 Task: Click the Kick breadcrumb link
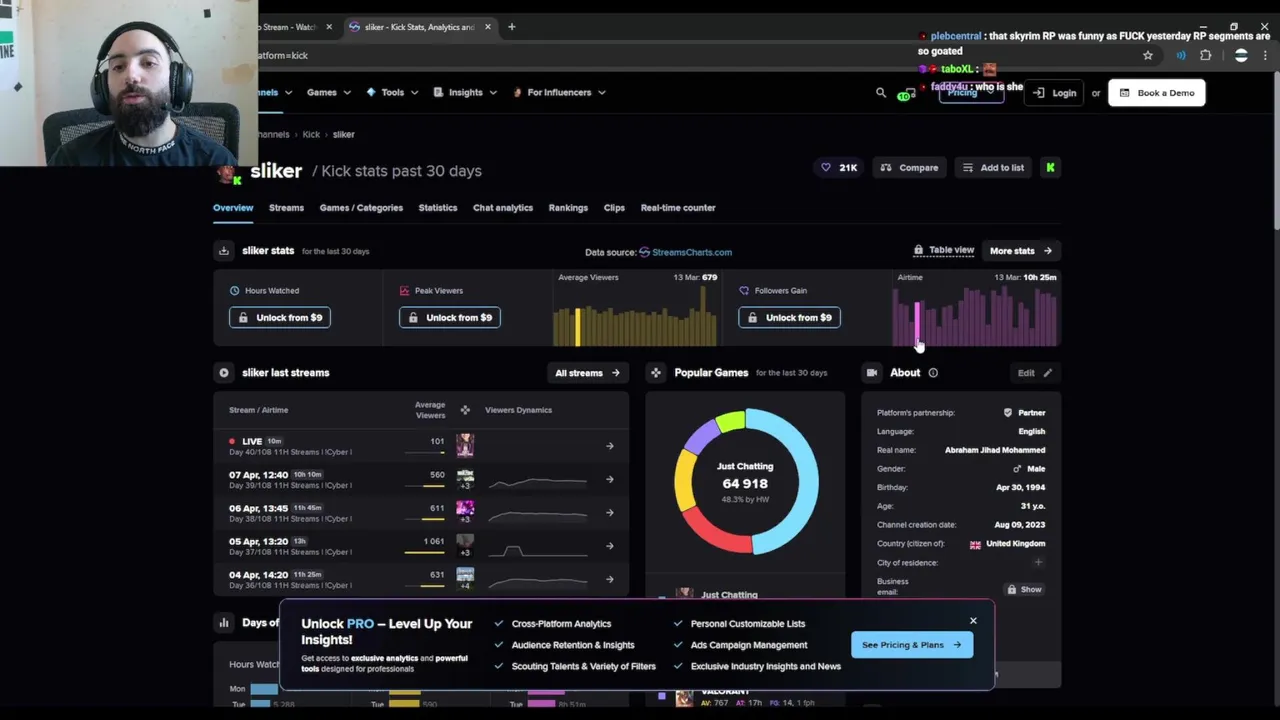(311, 134)
